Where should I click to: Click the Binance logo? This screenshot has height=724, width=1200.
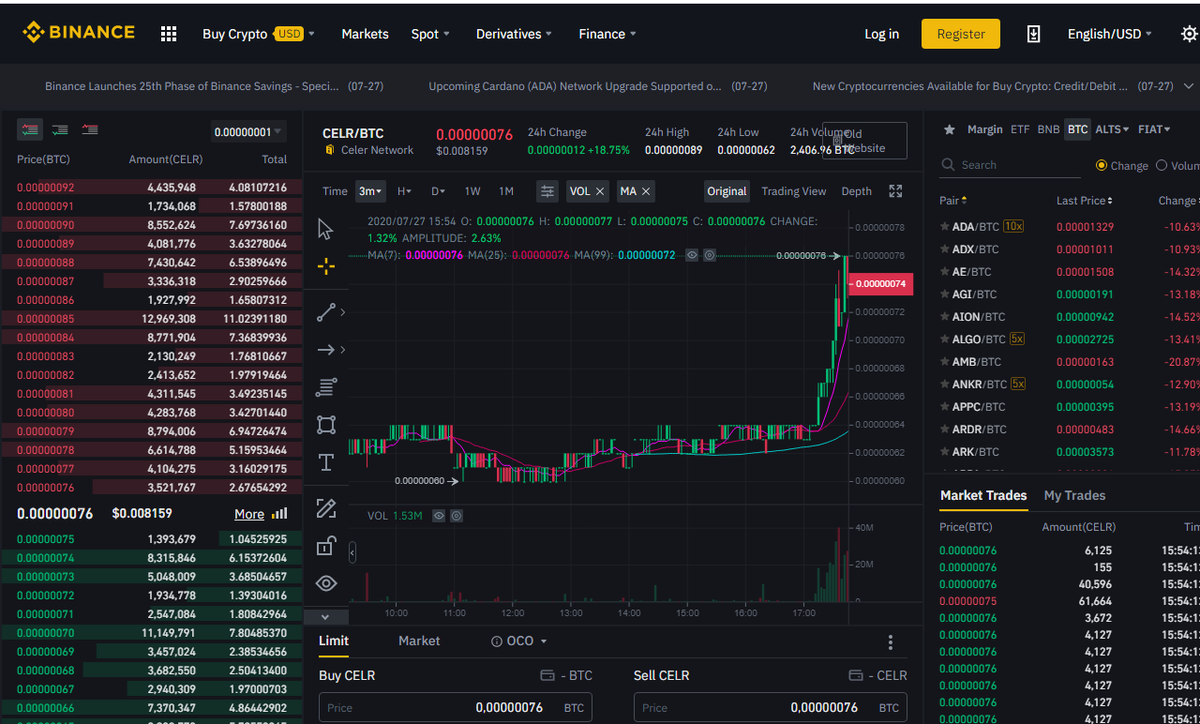tap(78, 33)
